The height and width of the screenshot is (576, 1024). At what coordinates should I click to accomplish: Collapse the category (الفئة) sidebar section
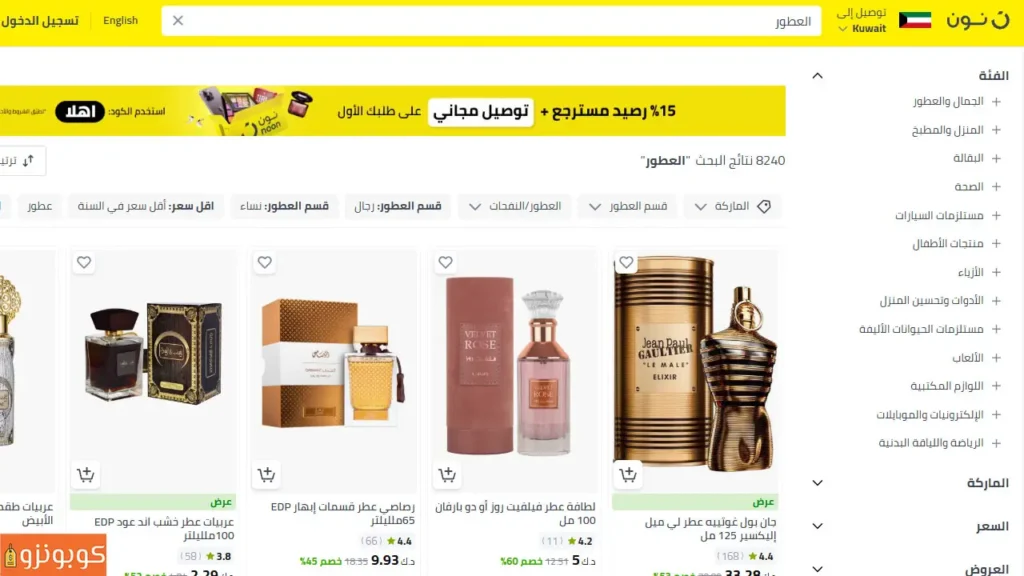(818, 76)
